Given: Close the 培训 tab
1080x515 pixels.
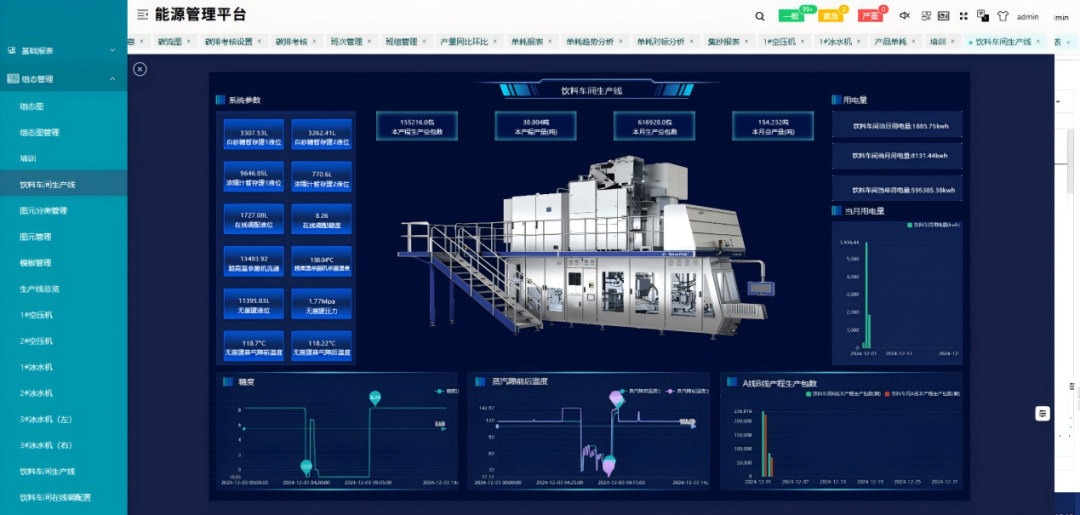Looking at the screenshot, I should pos(953,41).
